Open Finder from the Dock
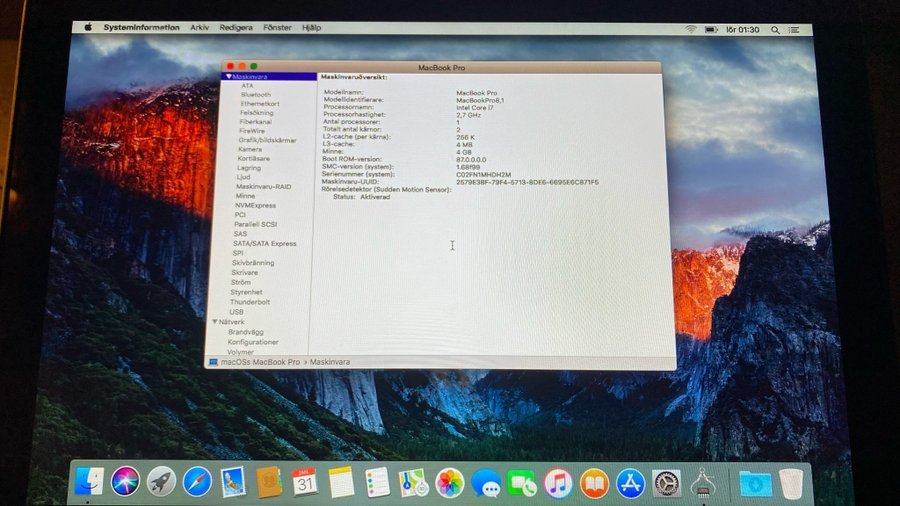Viewport: 900px width, 506px height. click(89, 482)
